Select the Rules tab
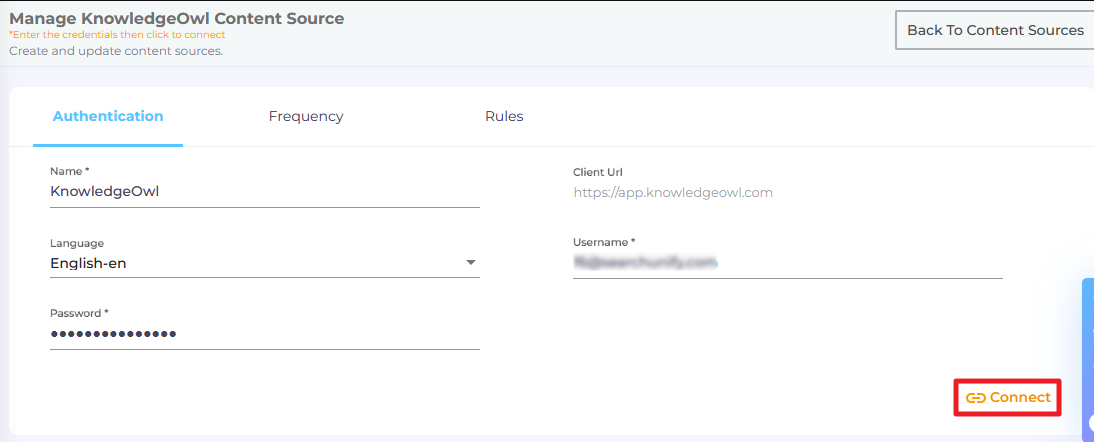 click(x=504, y=116)
